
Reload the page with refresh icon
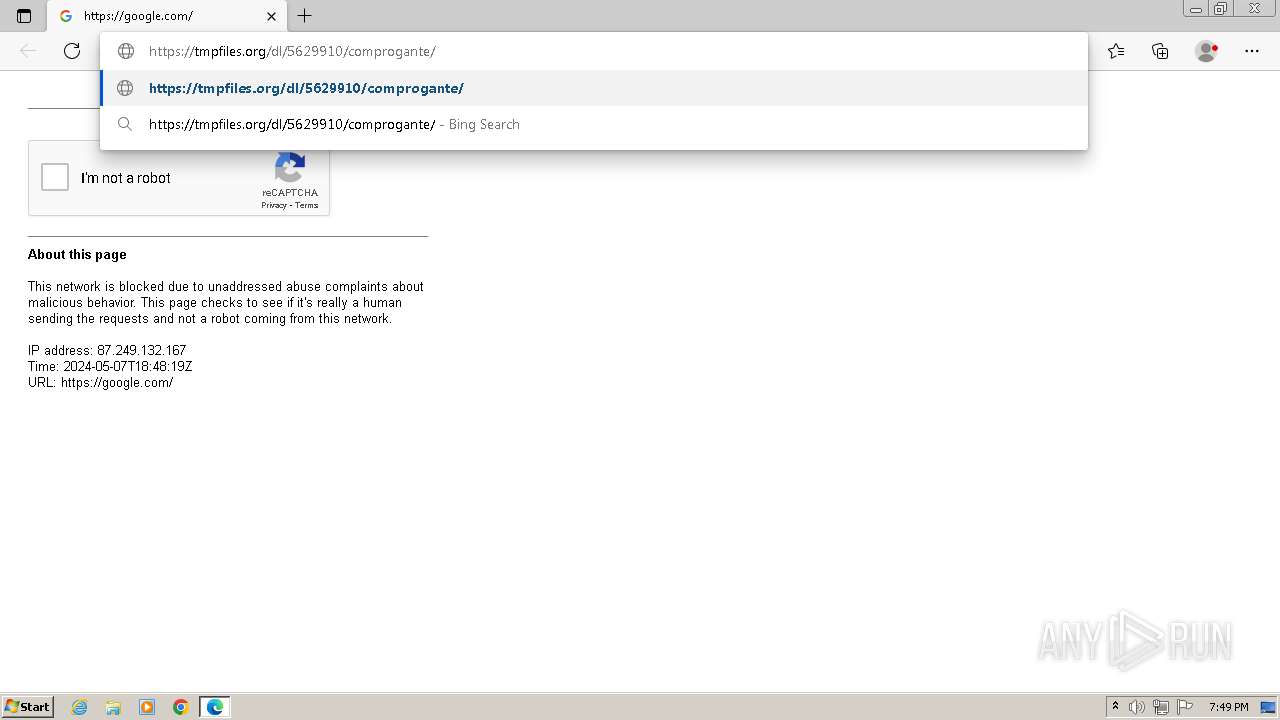(72, 51)
